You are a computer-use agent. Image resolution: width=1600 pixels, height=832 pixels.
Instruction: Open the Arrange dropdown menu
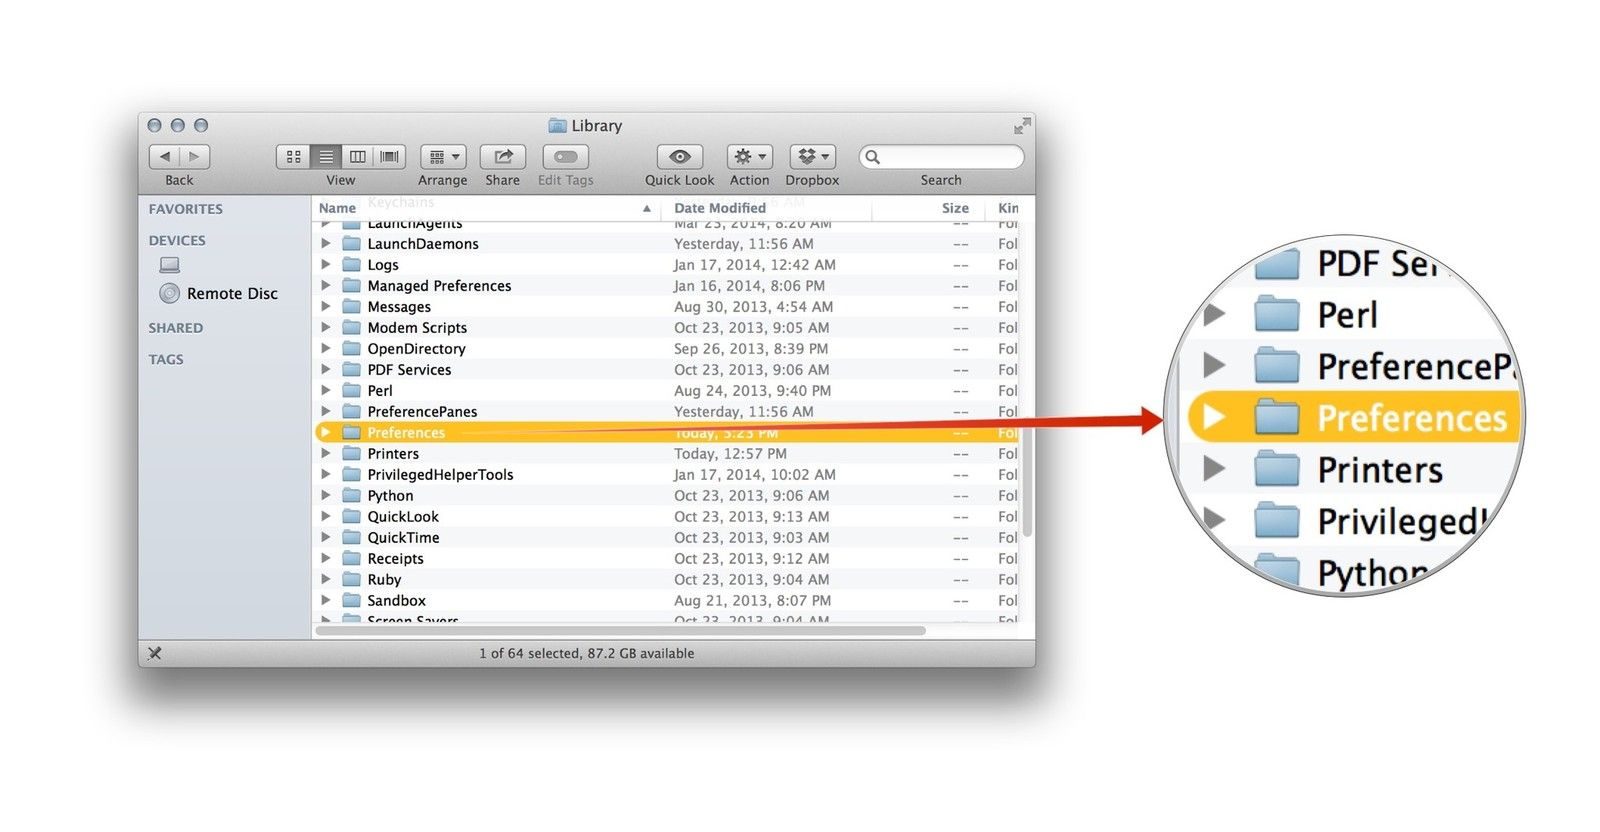point(442,157)
